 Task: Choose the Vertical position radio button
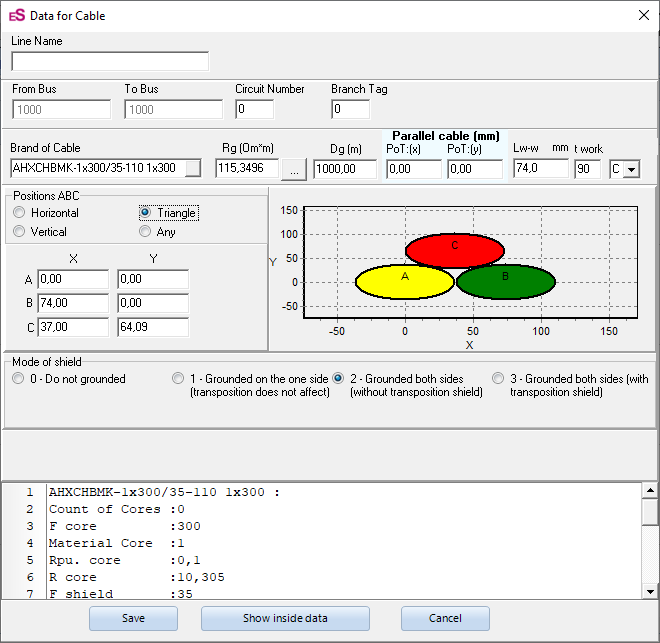click(x=19, y=232)
